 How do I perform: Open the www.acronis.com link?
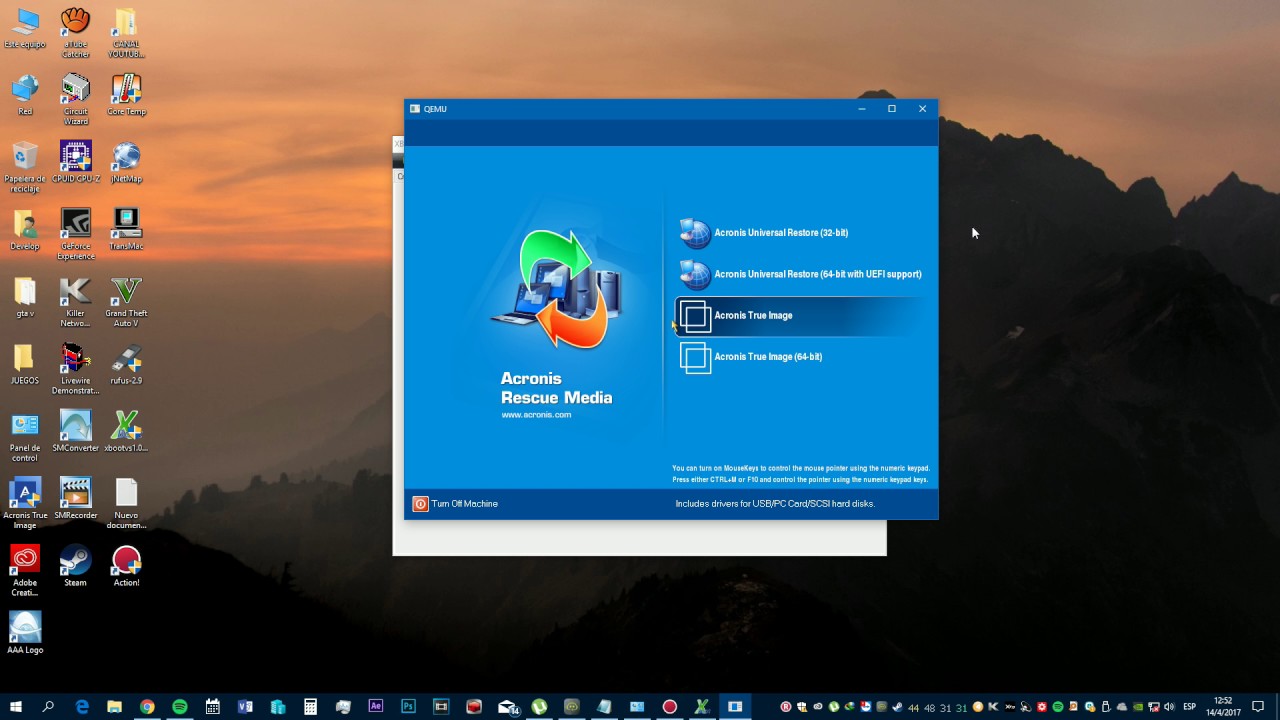click(x=536, y=415)
